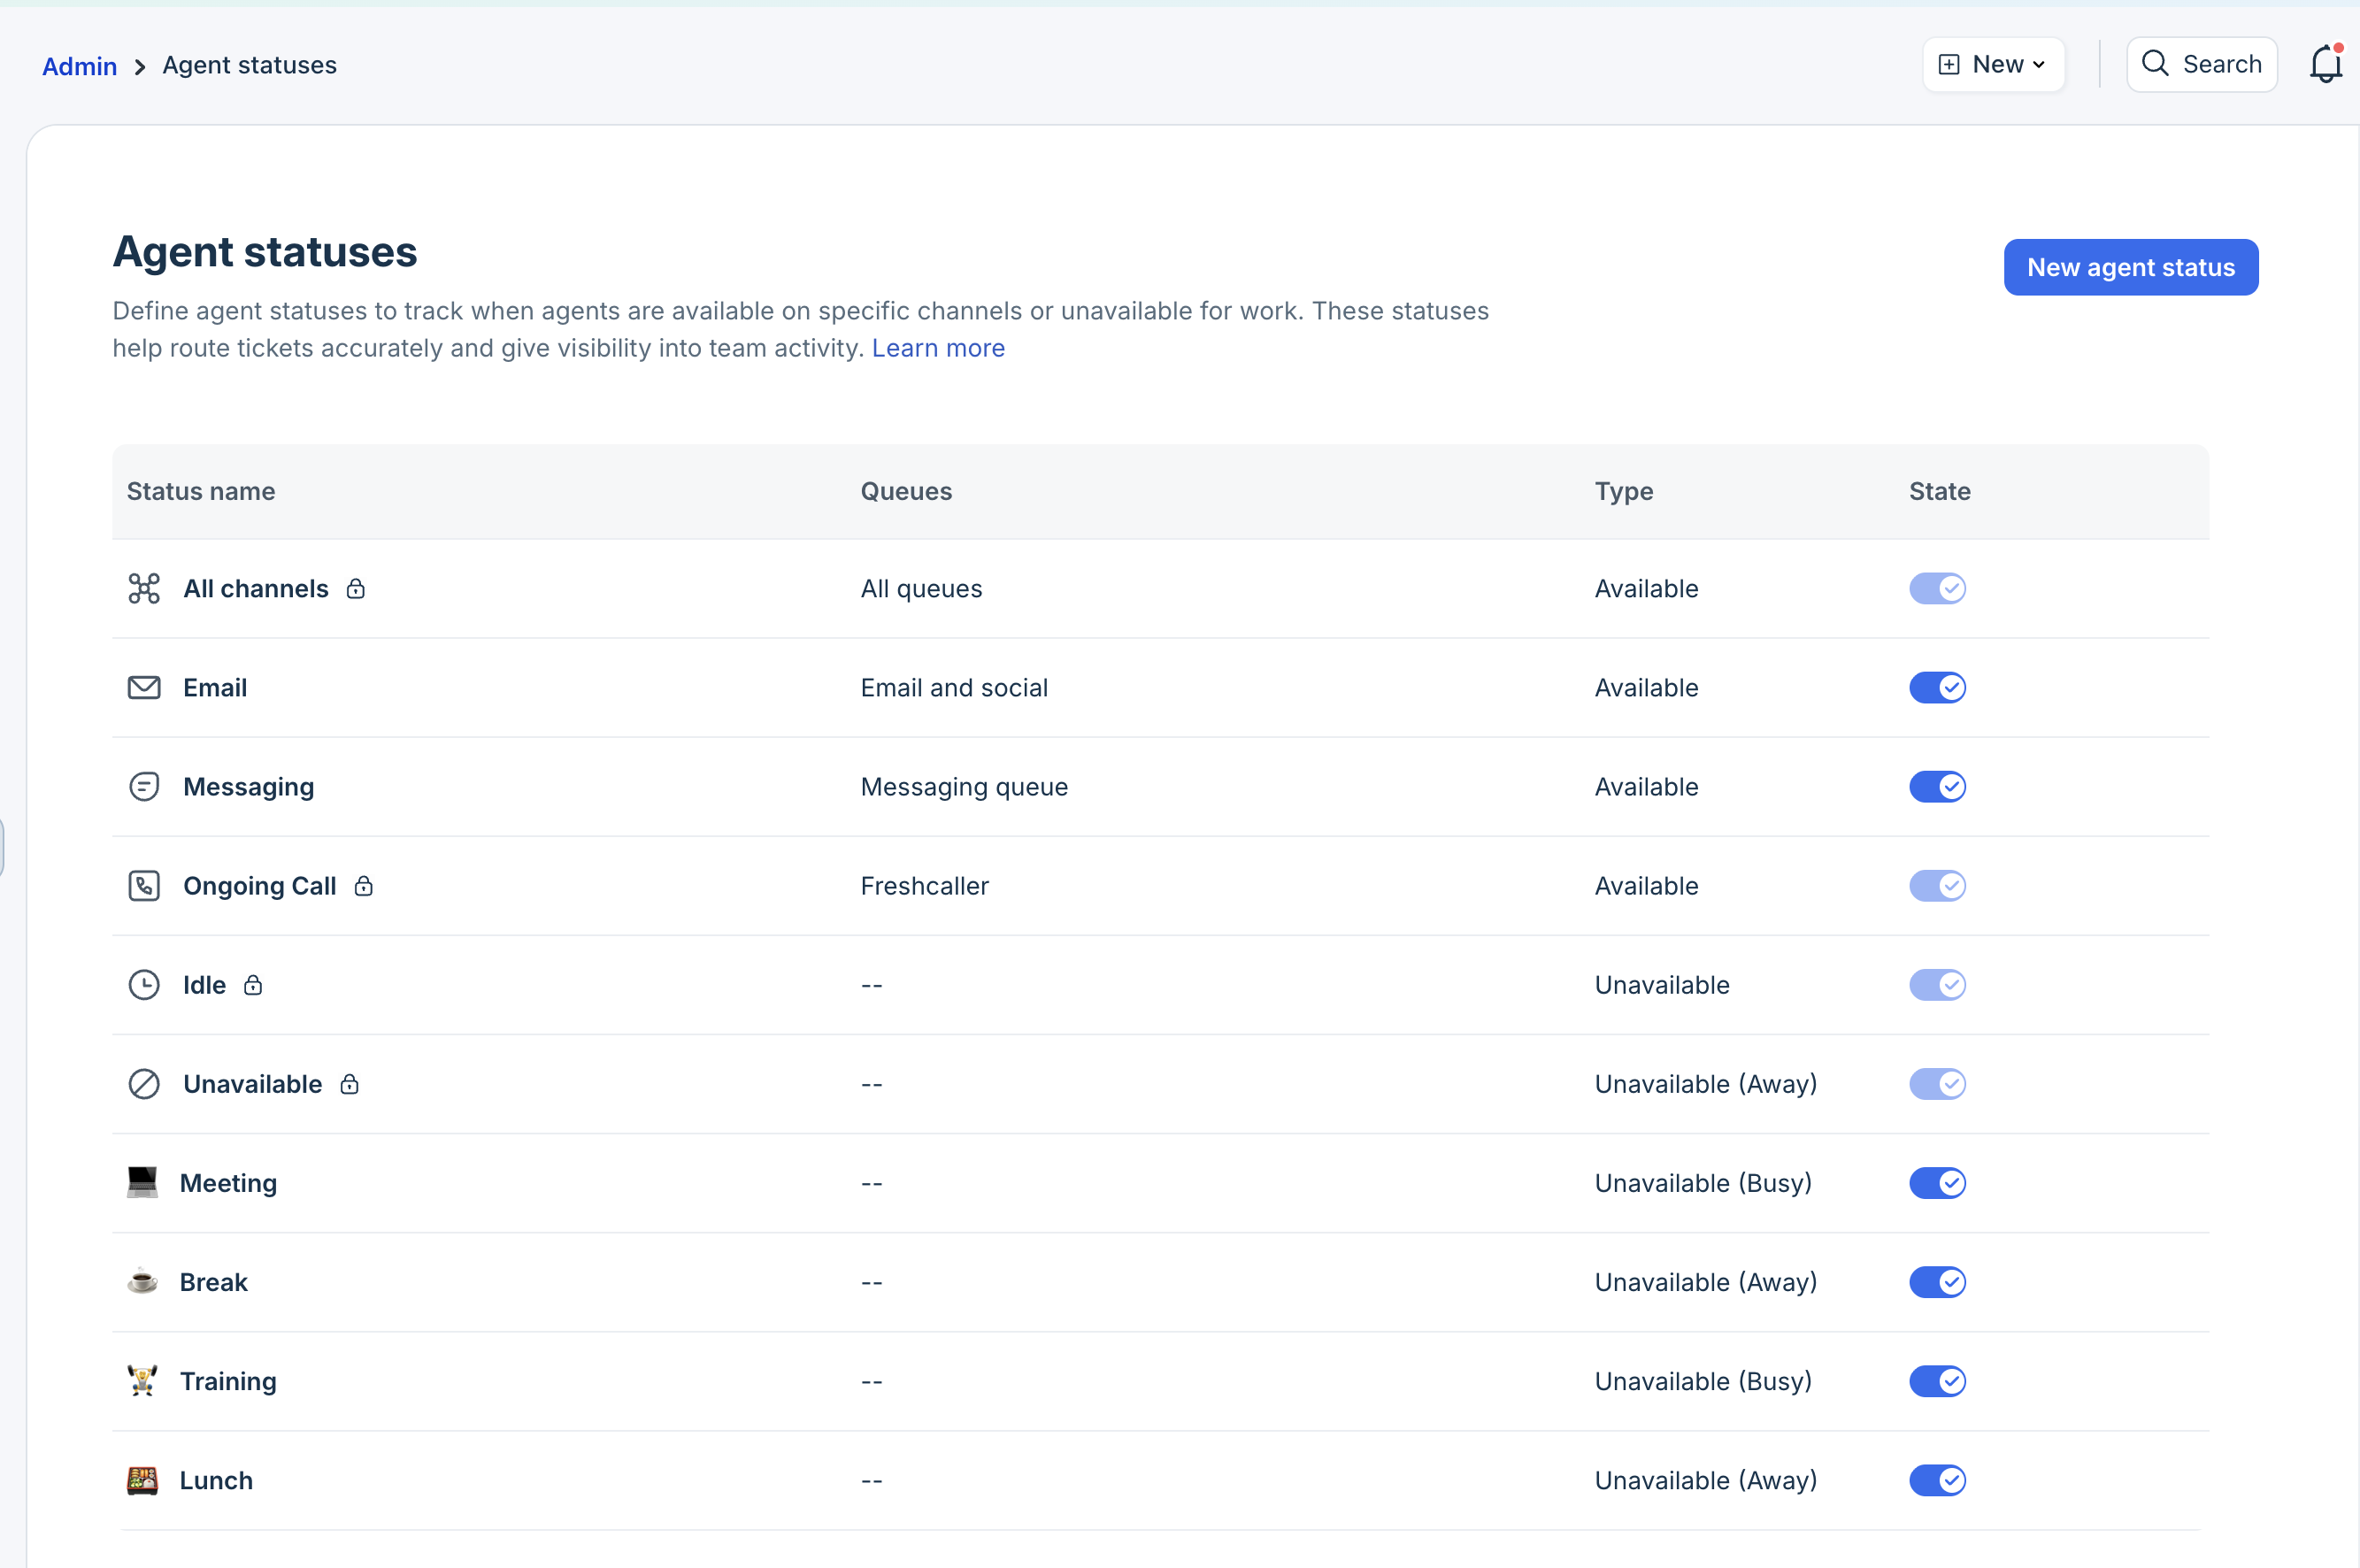Open the Lunch status row

(x=216, y=1480)
